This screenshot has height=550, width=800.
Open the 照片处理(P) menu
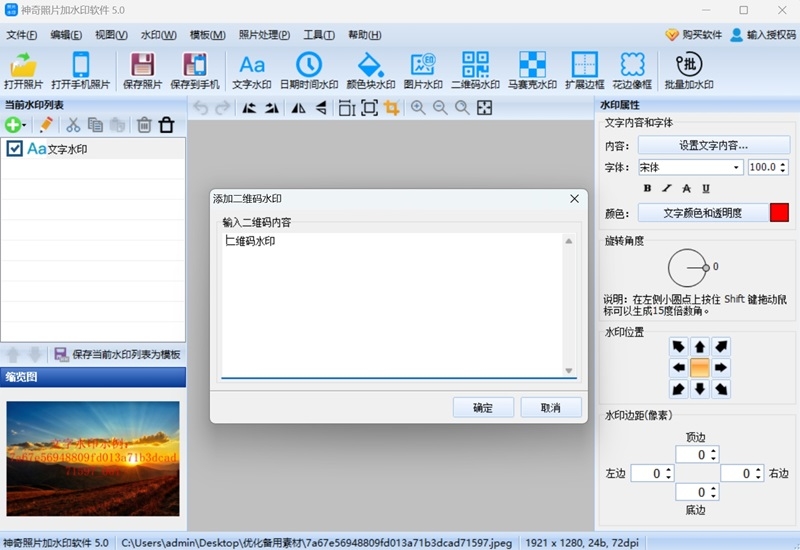pyautogui.click(x=264, y=35)
